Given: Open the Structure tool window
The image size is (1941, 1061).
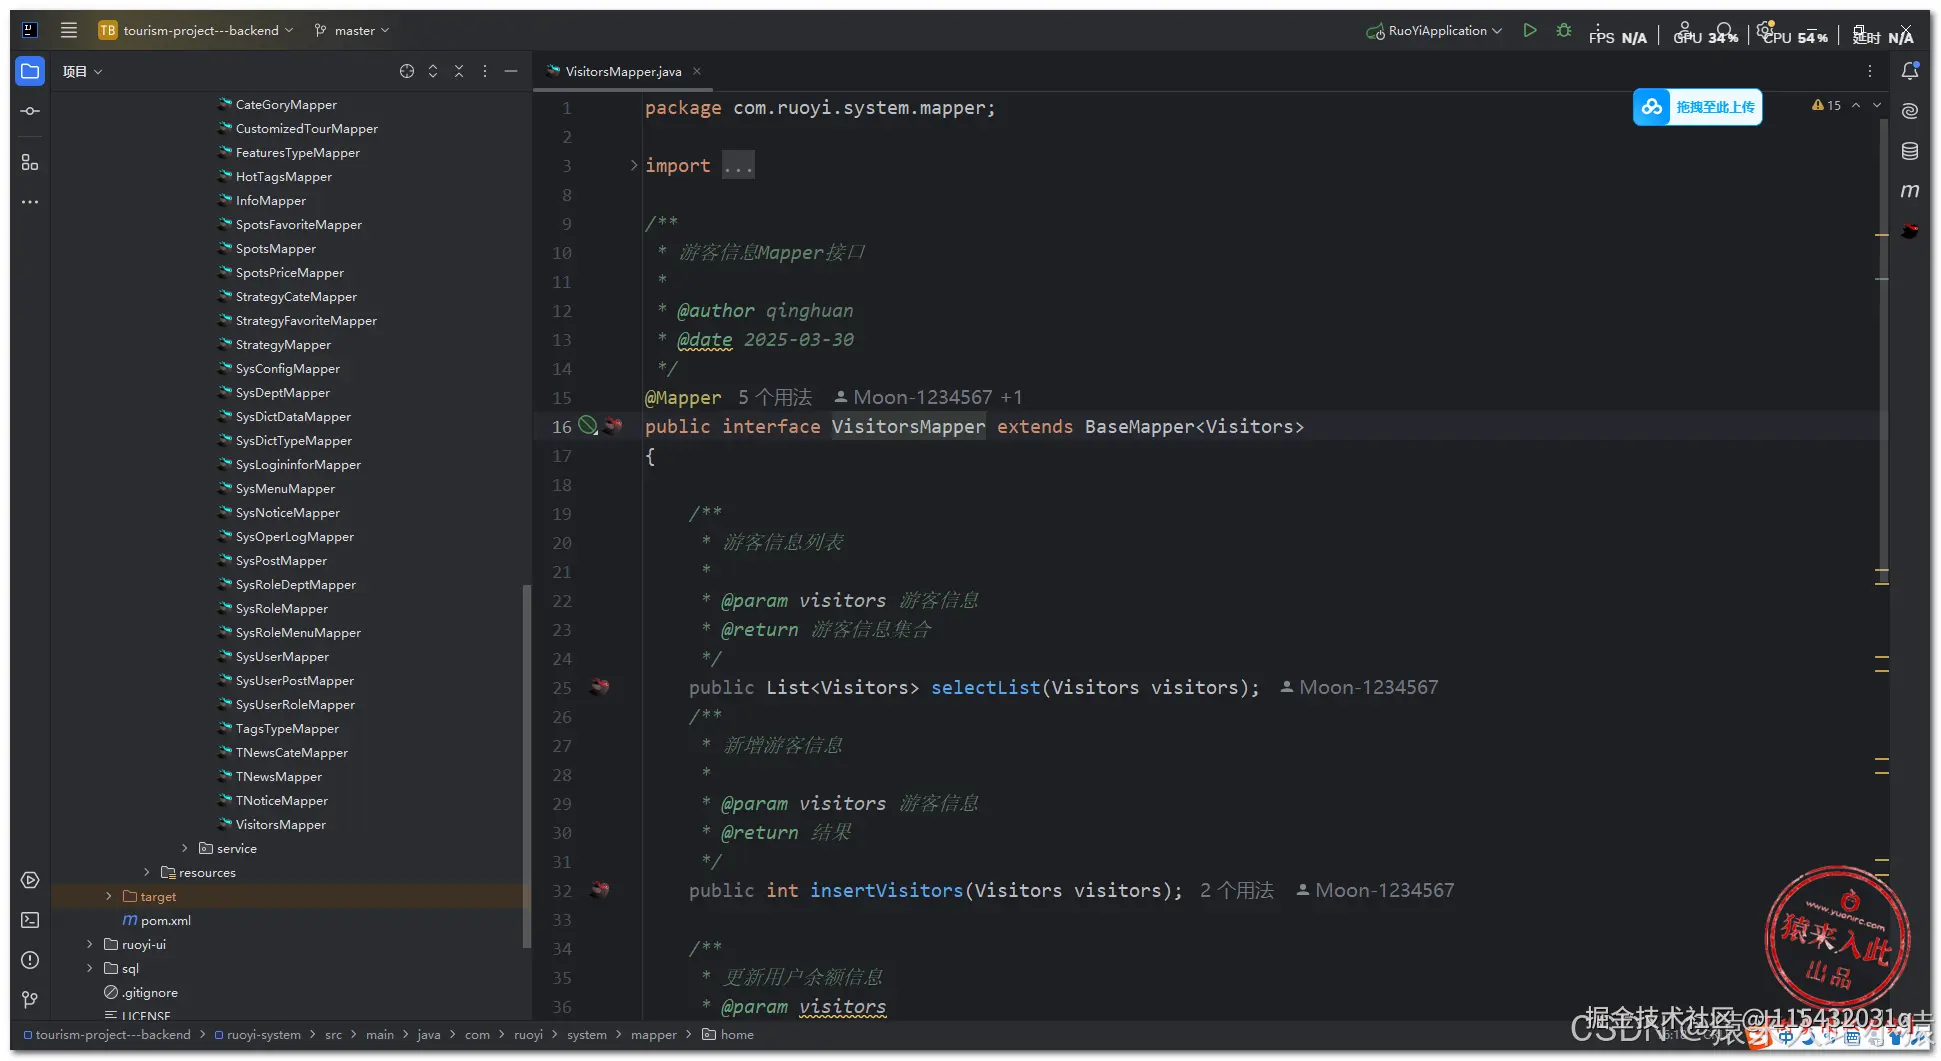Looking at the screenshot, I should tap(30, 162).
